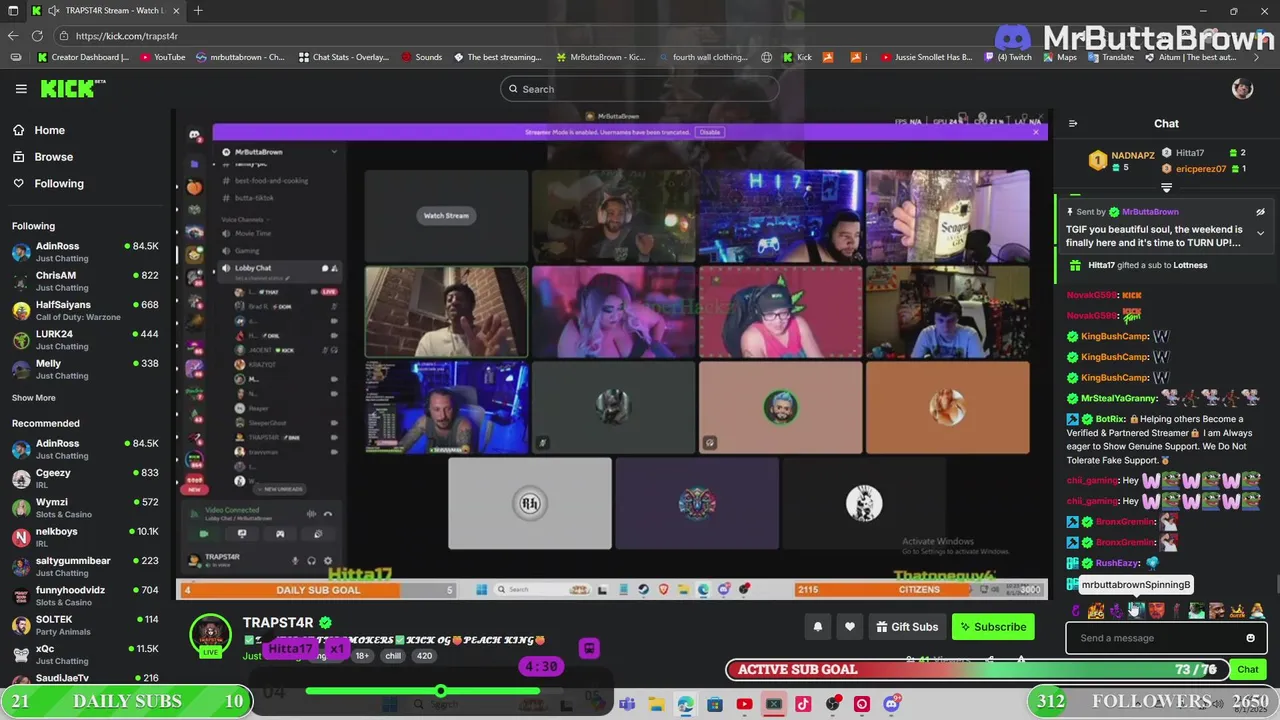Open AdinRoss in the Following list

coord(85,252)
